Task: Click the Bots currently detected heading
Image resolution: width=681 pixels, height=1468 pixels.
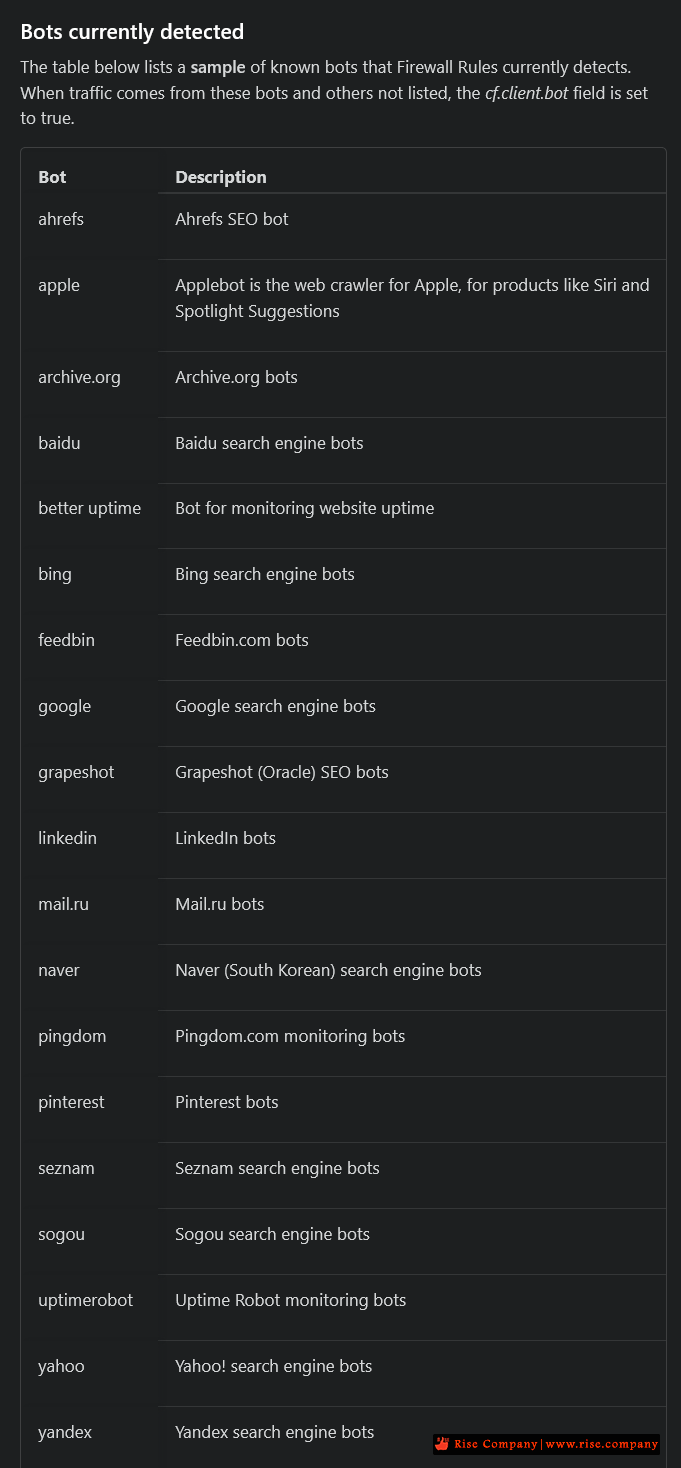Action: coord(132,32)
